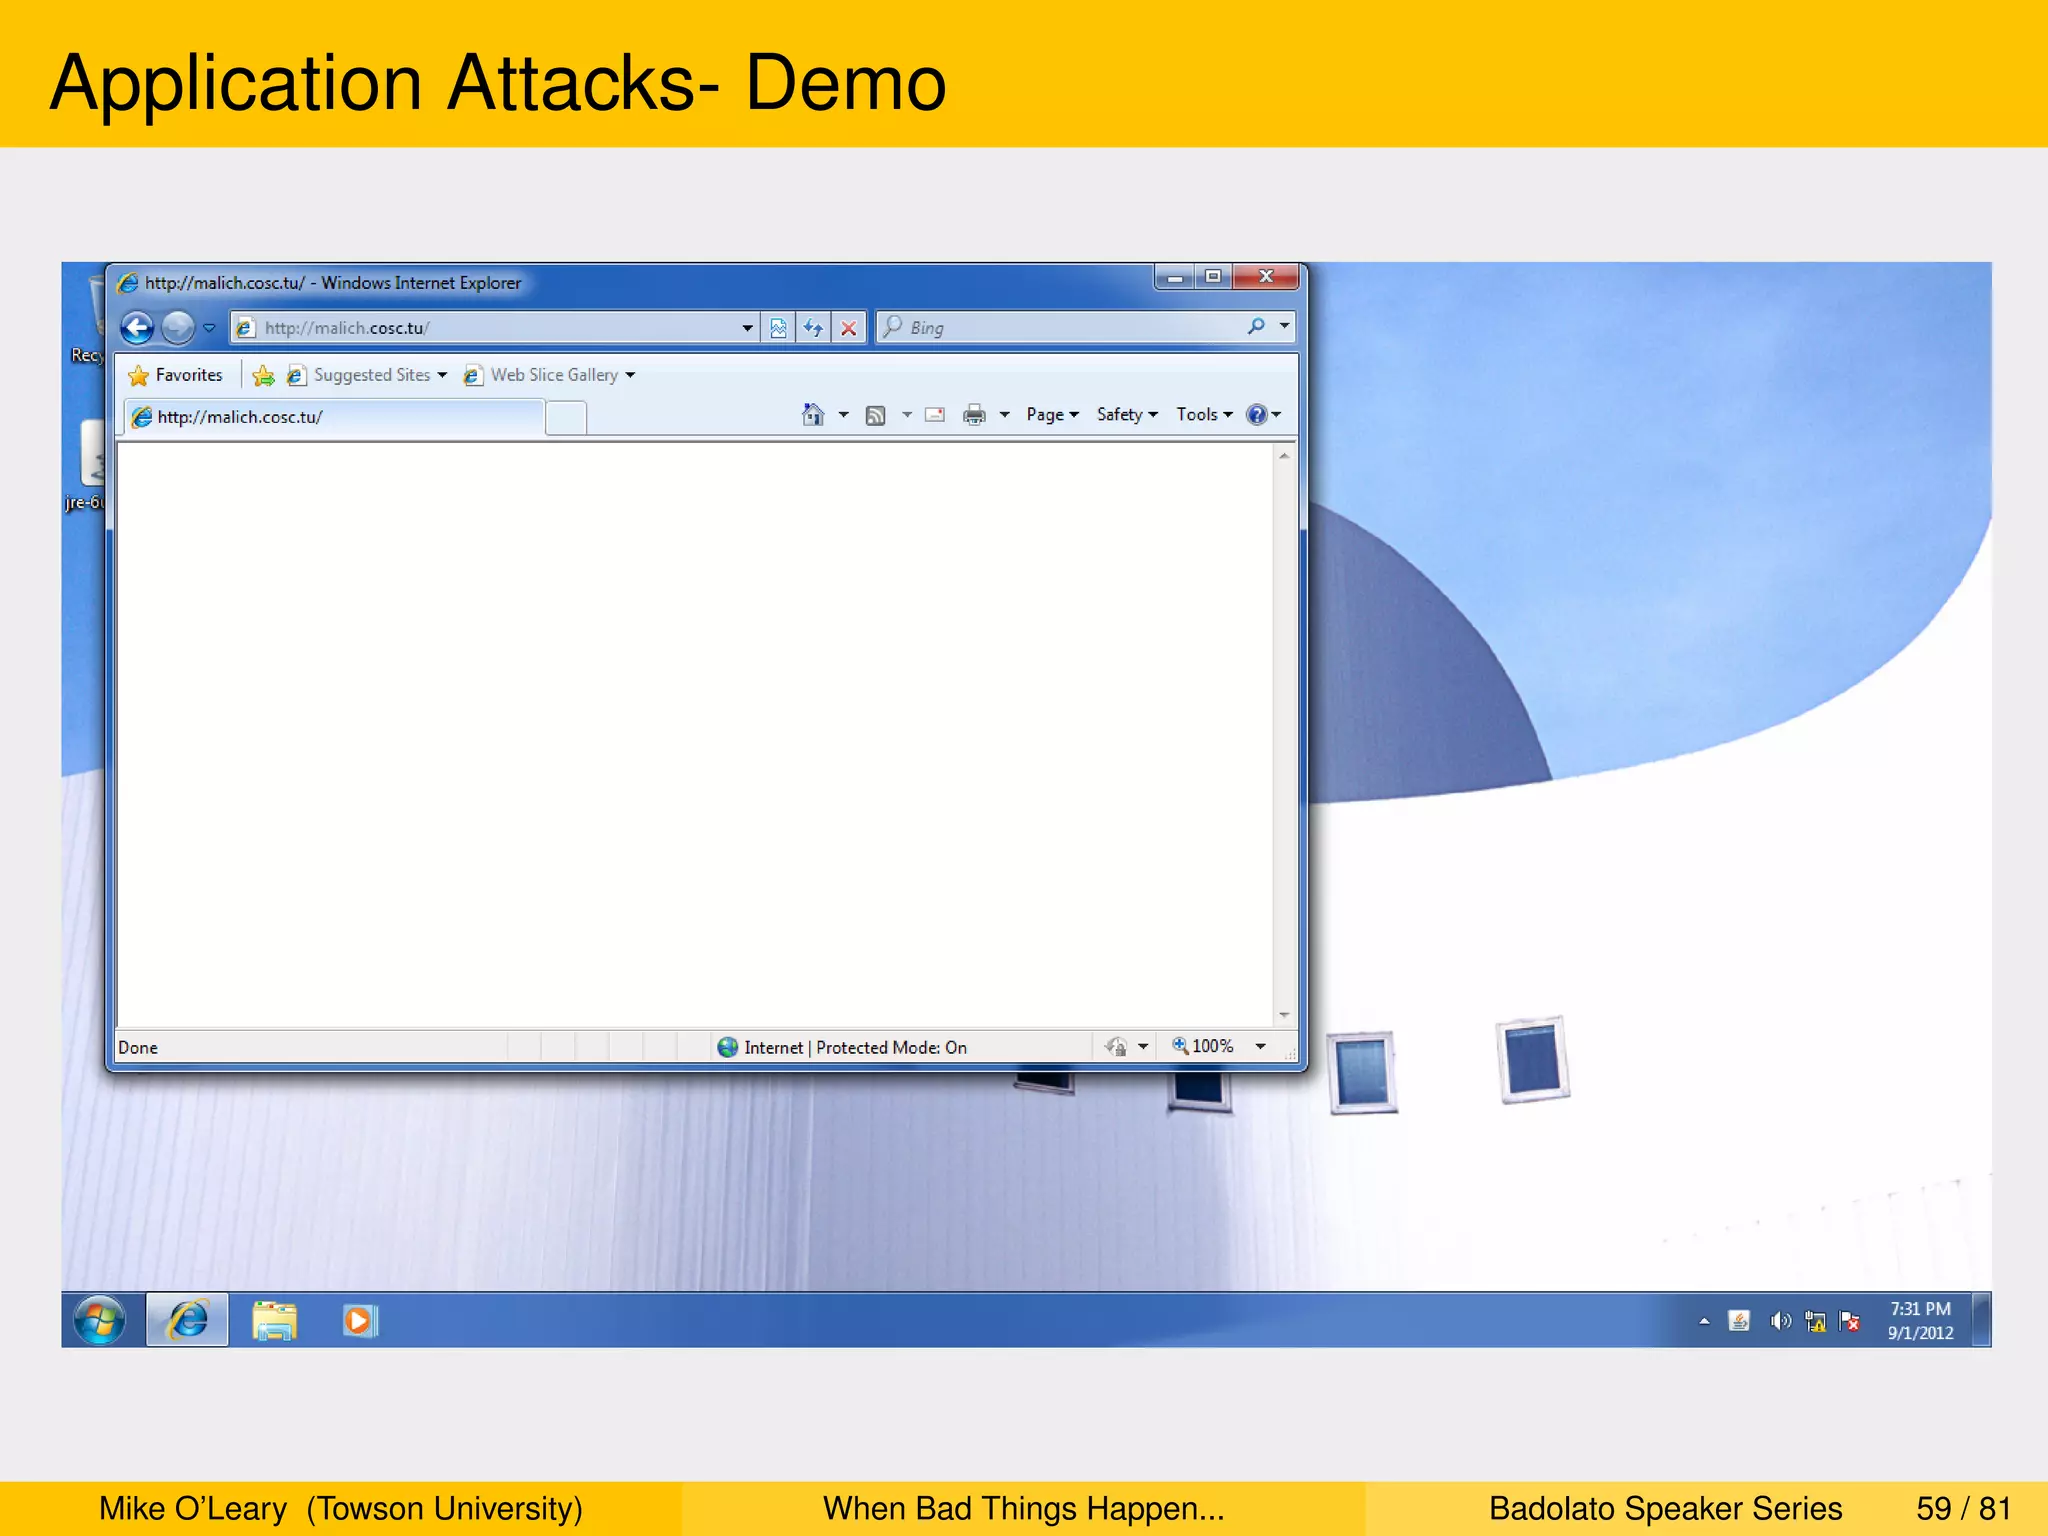Click the volume speaker tray icon

(1779, 1321)
